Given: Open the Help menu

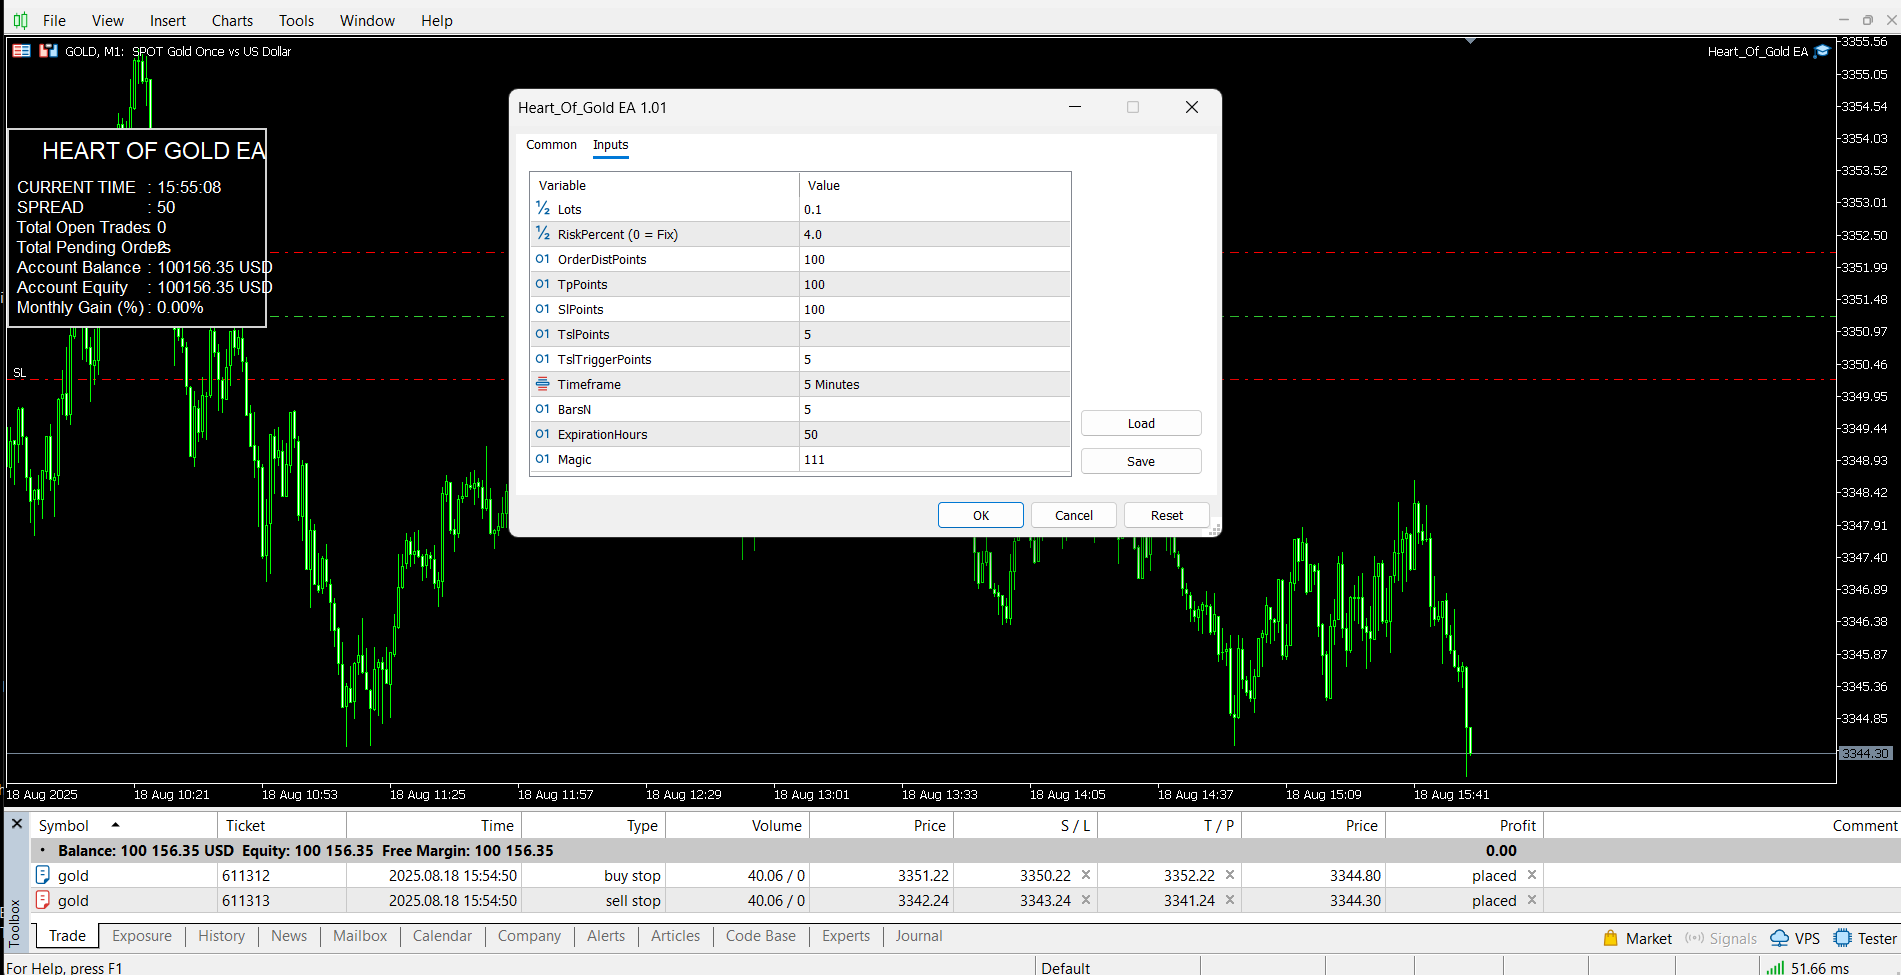Looking at the screenshot, I should 436,20.
